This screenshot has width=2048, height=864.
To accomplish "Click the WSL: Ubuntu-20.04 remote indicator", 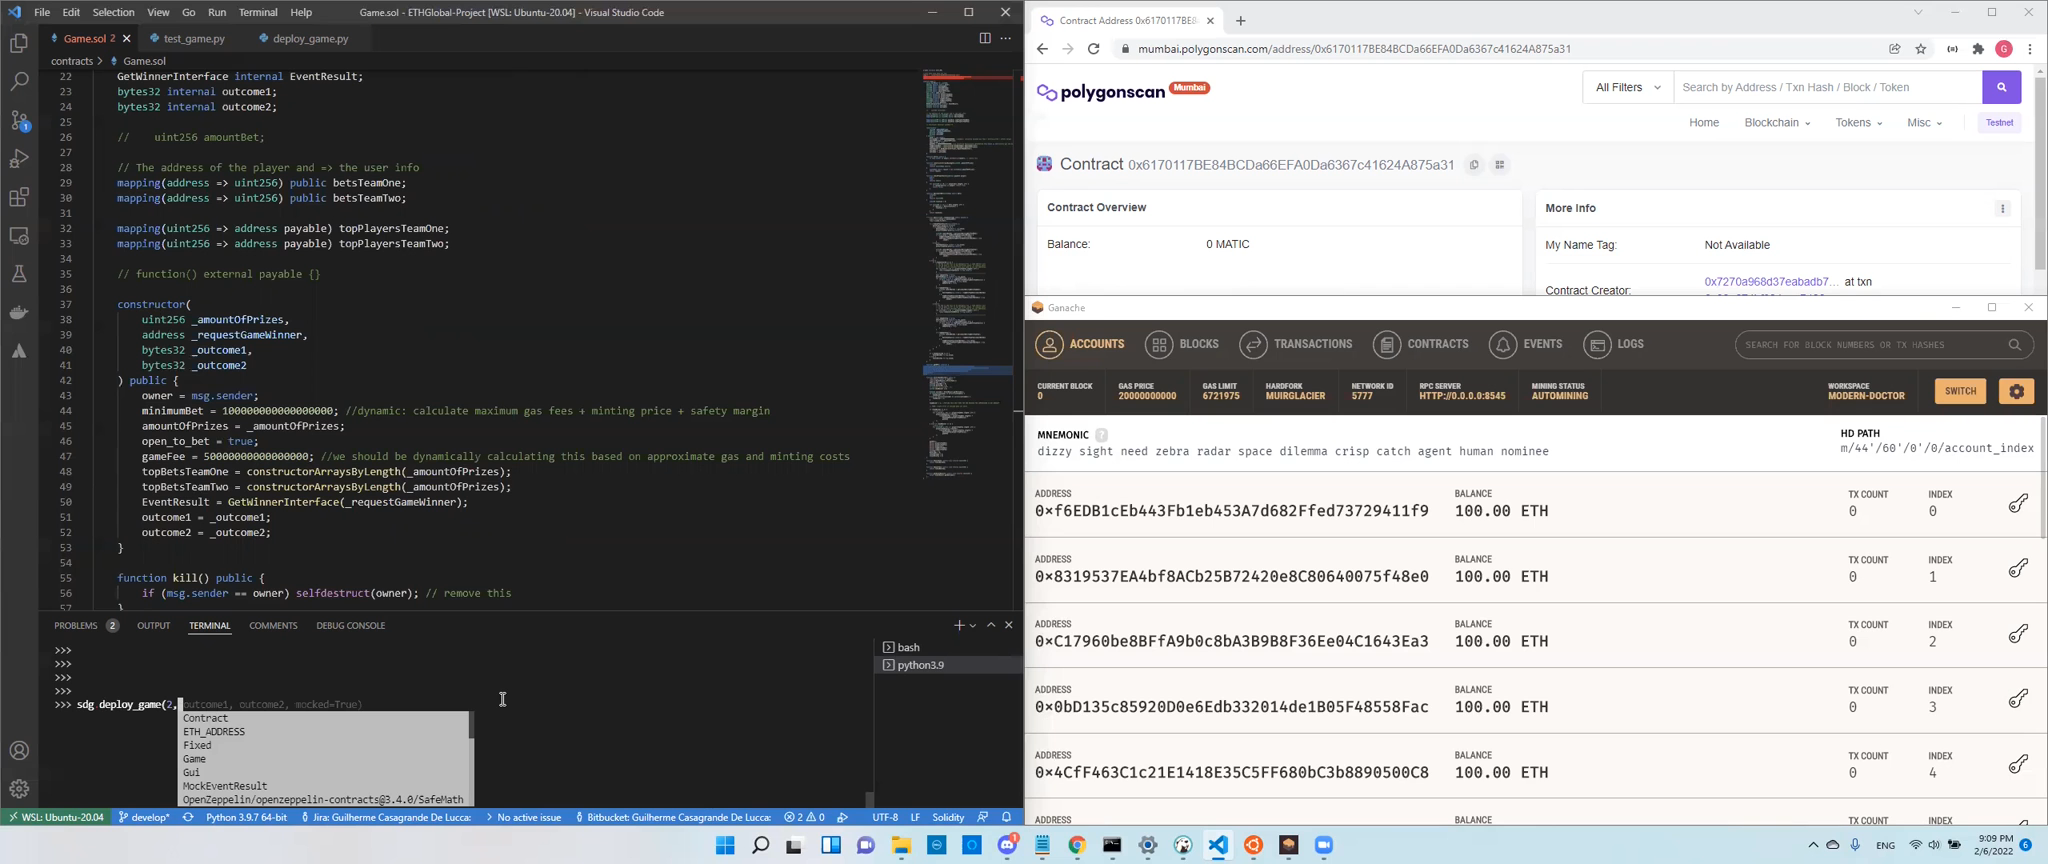I will pyautogui.click(x=56, y=817).
